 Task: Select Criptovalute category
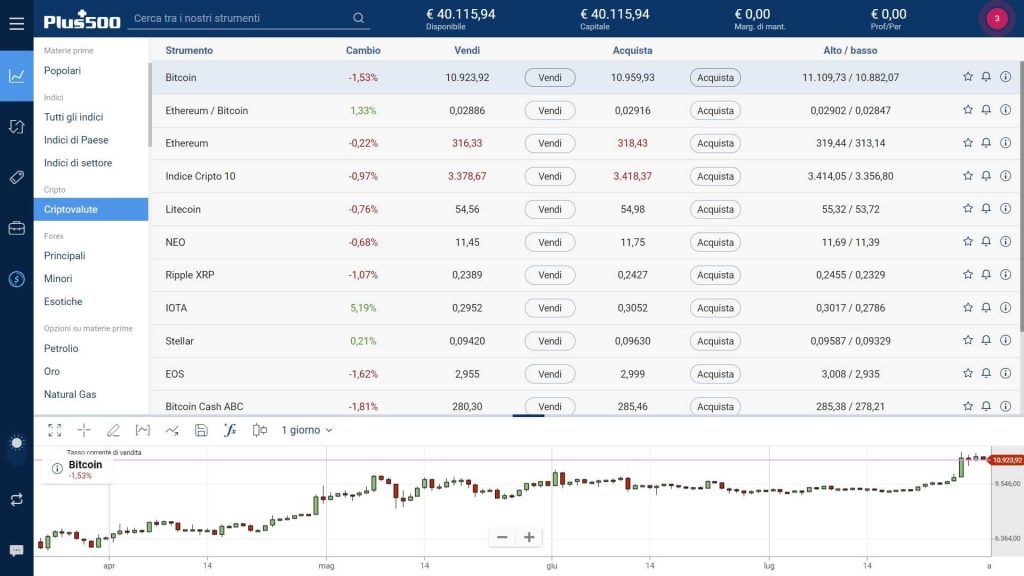tap(91, 209)
